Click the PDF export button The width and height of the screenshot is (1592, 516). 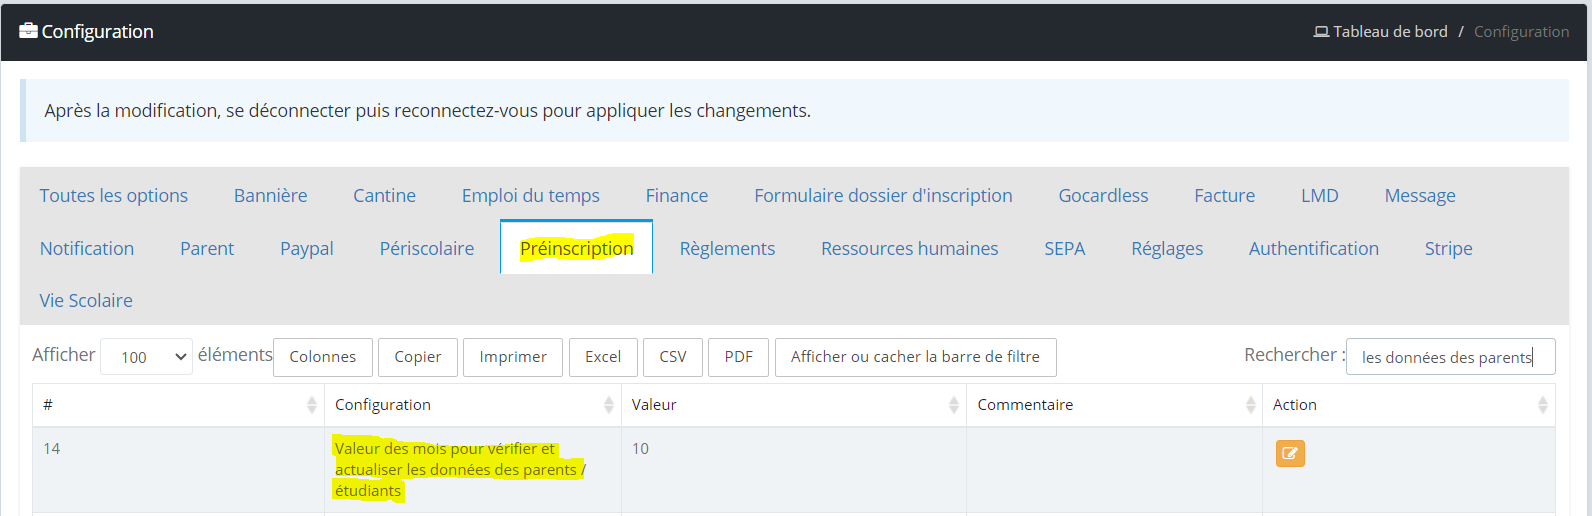pyautogui.click(x=739, y=357)
